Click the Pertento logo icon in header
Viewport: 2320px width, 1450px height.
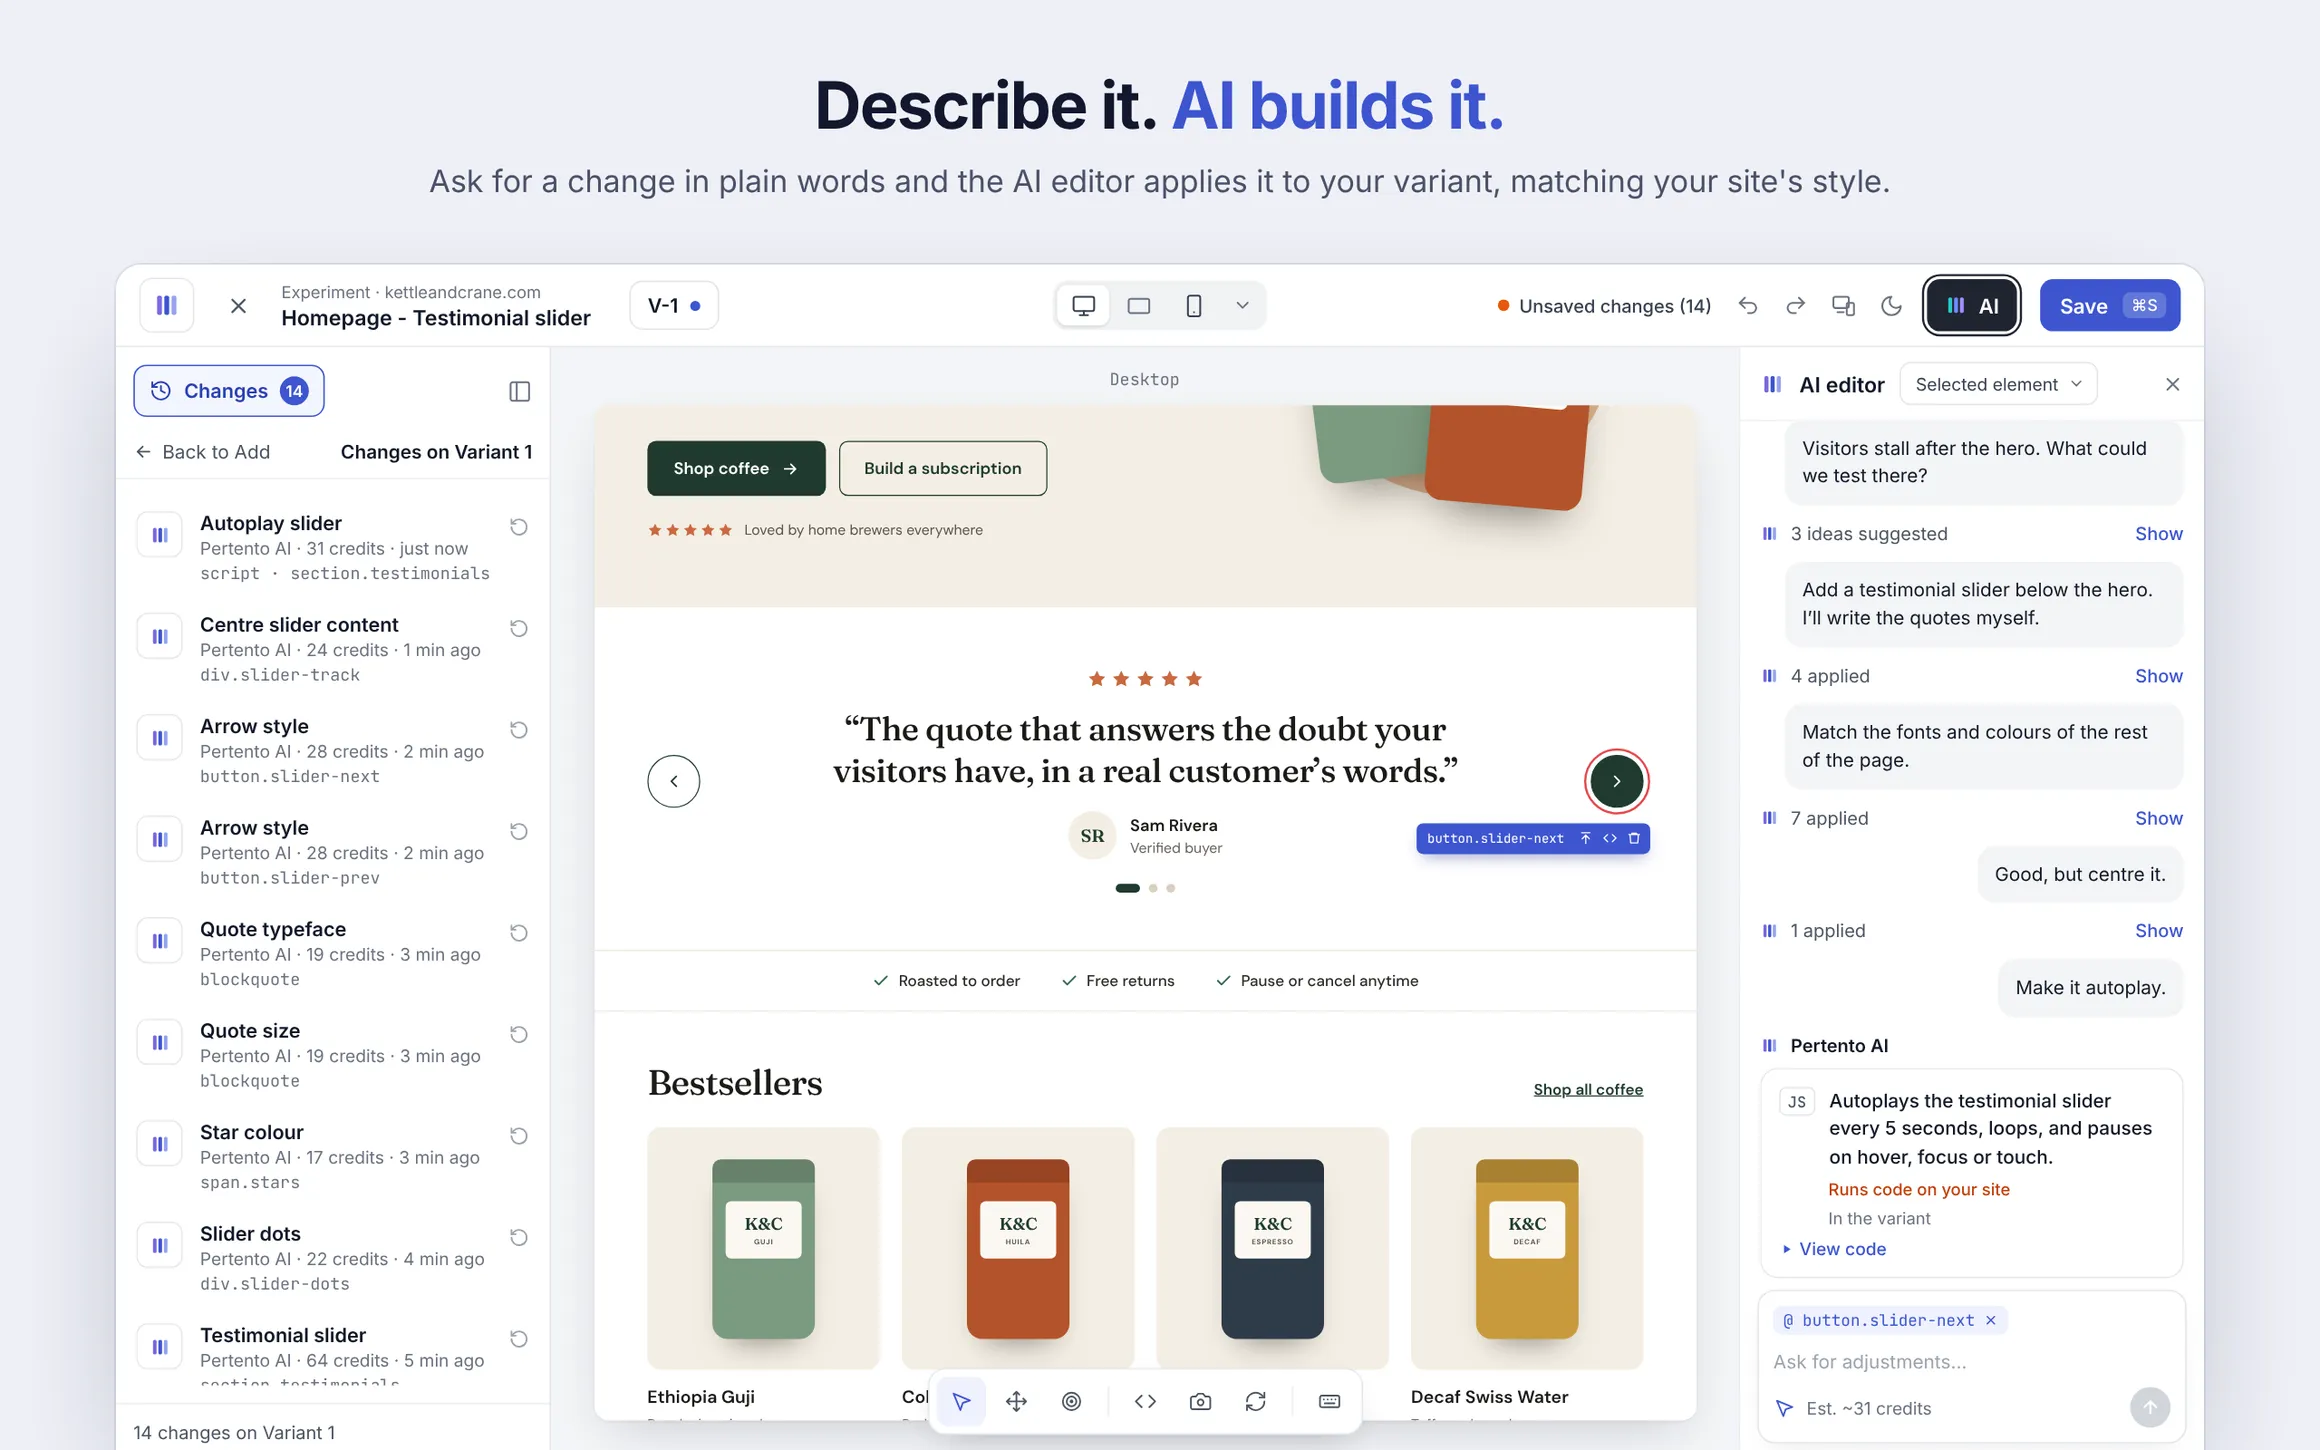click(x=167, y=305)
